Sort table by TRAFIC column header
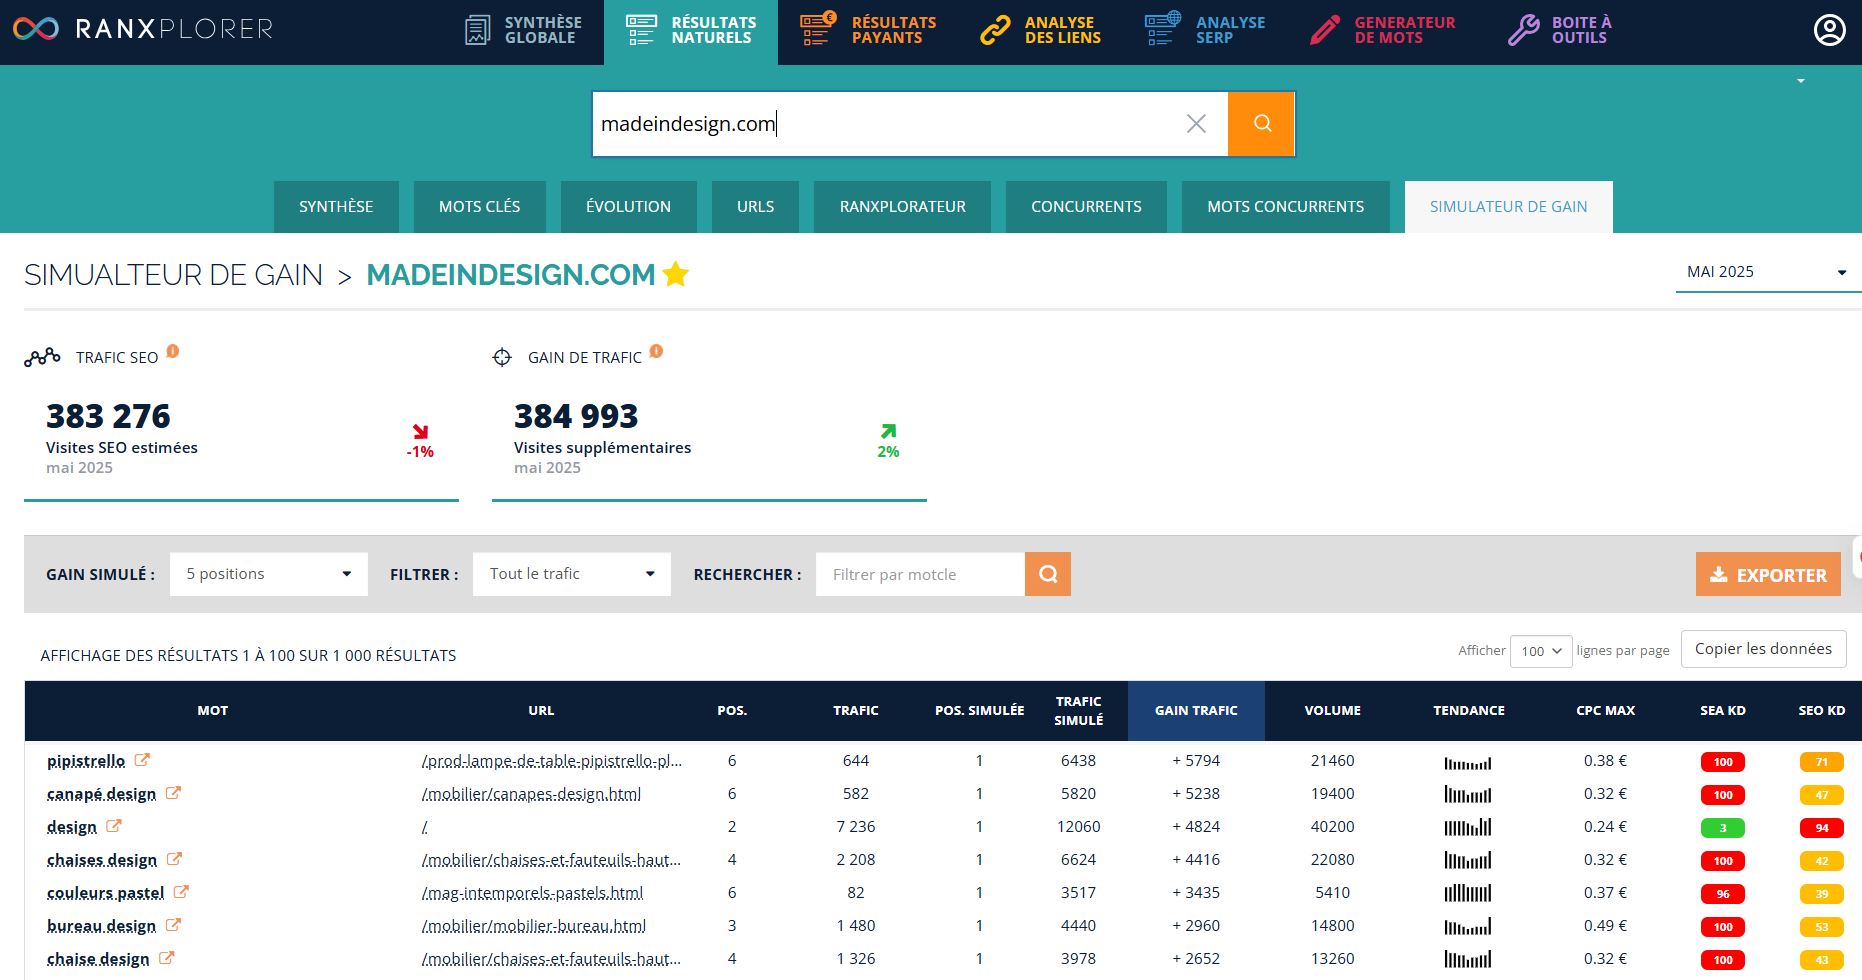This screenshot has height=980, width=1862. pyautogui.click(x=856, y=711)
